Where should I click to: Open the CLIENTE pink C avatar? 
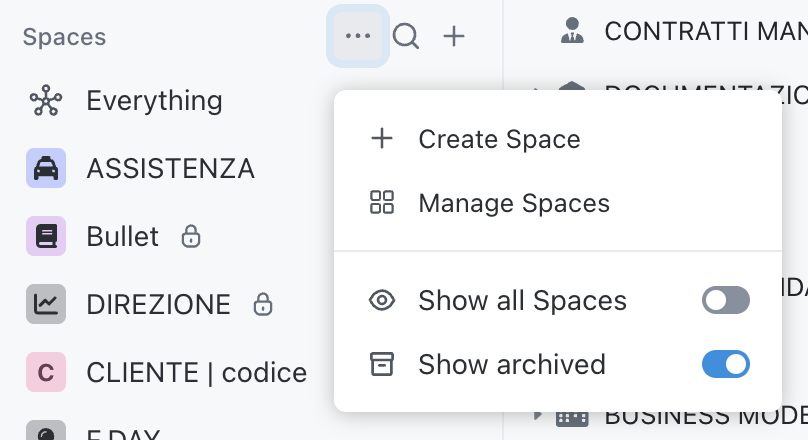[x=46, y=373]
